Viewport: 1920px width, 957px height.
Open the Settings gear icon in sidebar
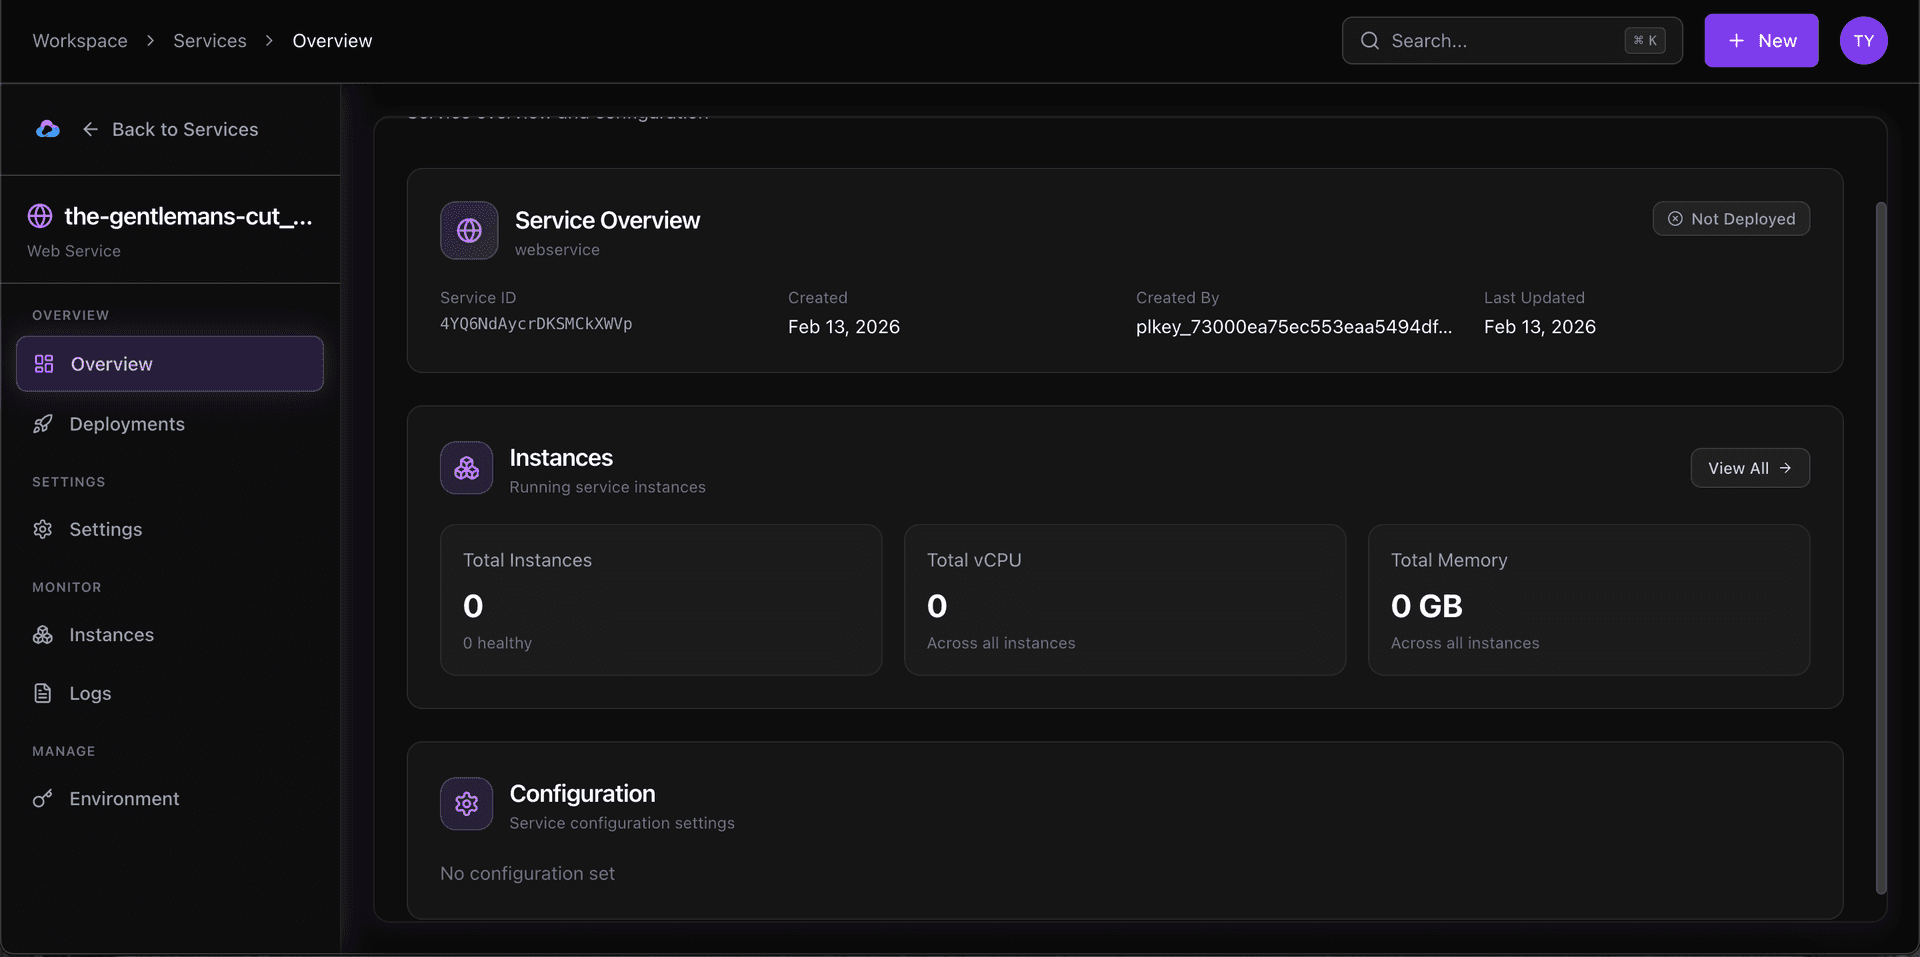[43, 529]
